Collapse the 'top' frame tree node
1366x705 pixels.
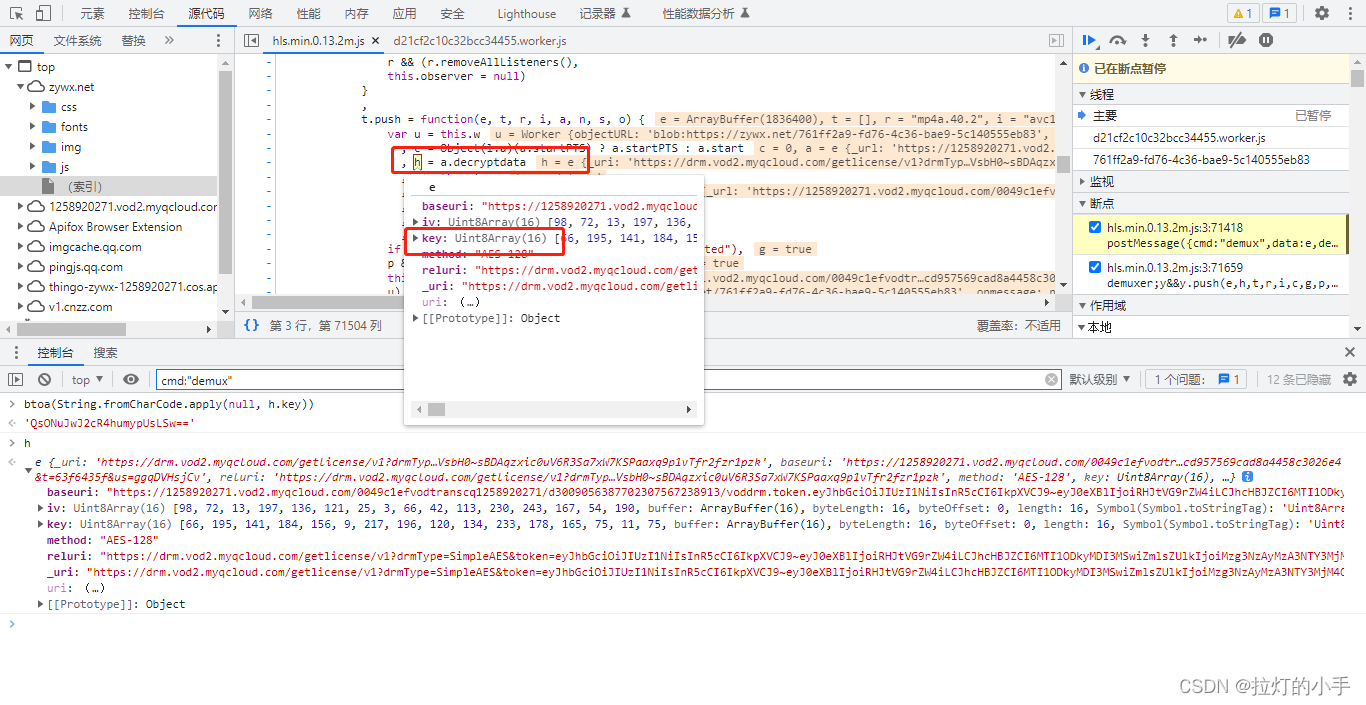point(10,67)
